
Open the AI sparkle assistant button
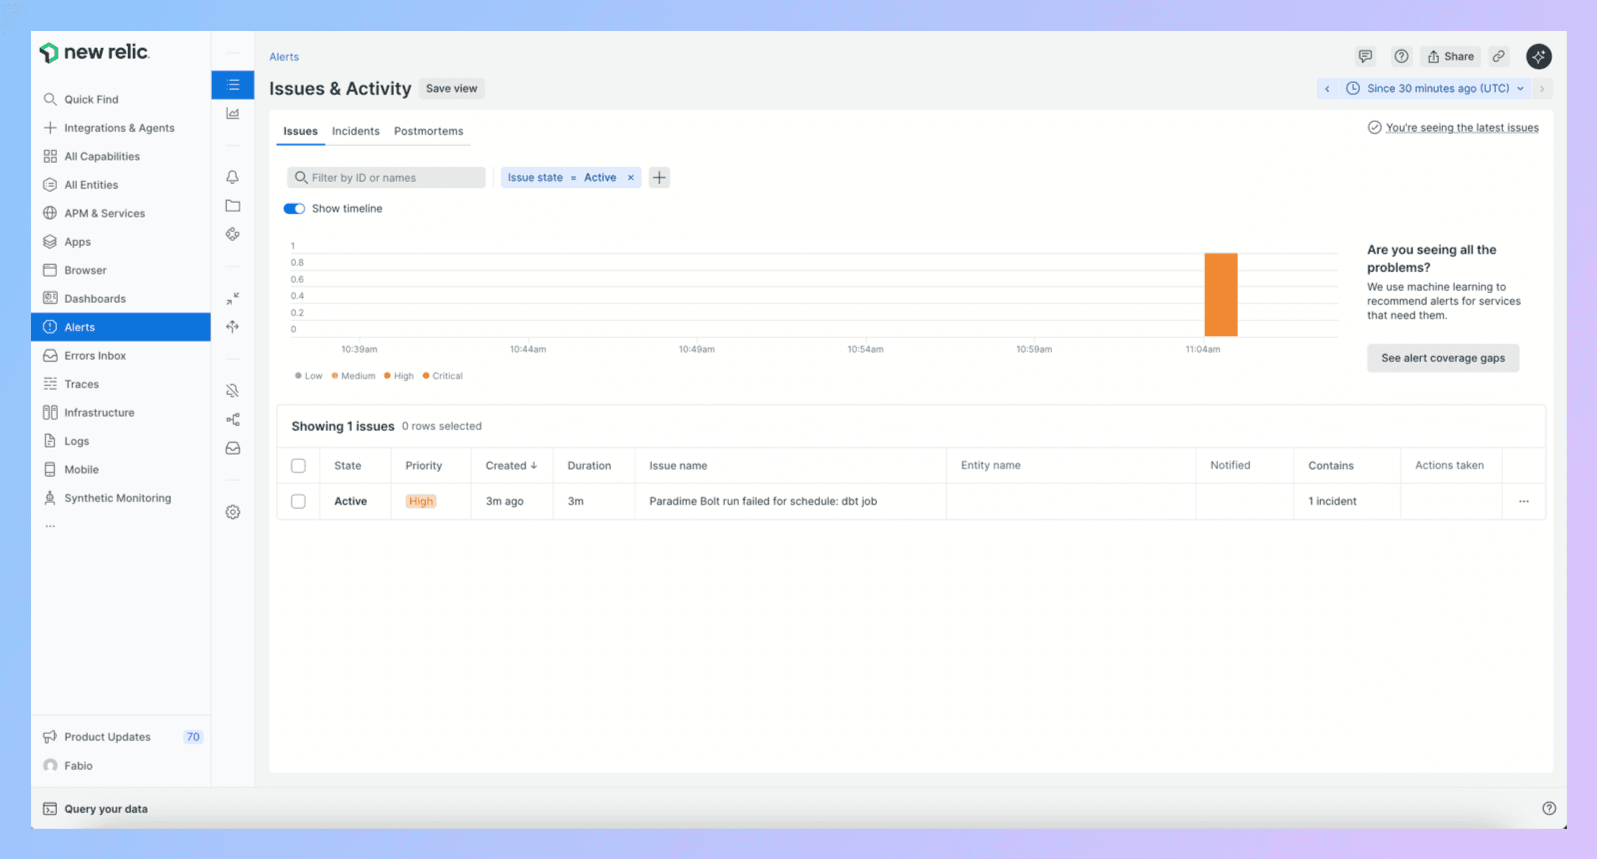[1539, 56]
